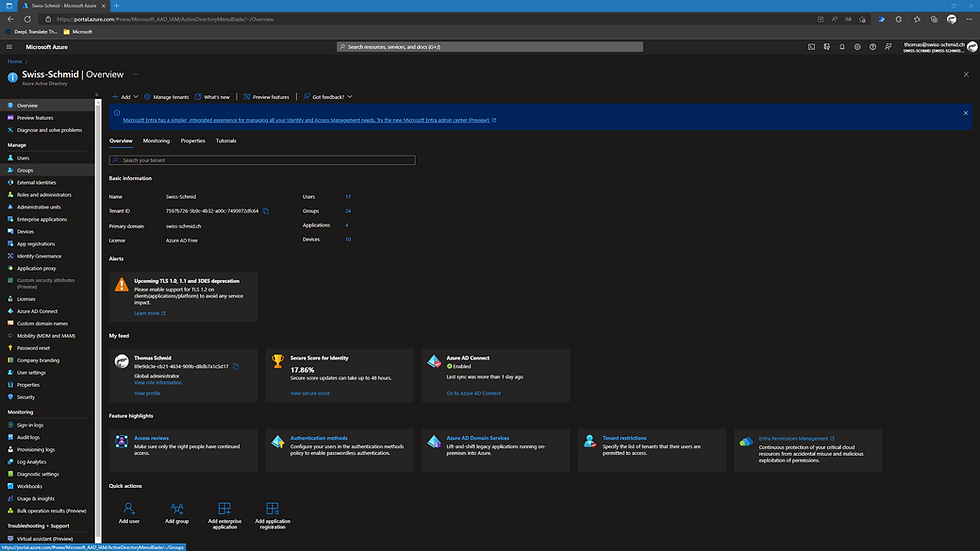Open Users in the Manage menu

coord(23,158)
